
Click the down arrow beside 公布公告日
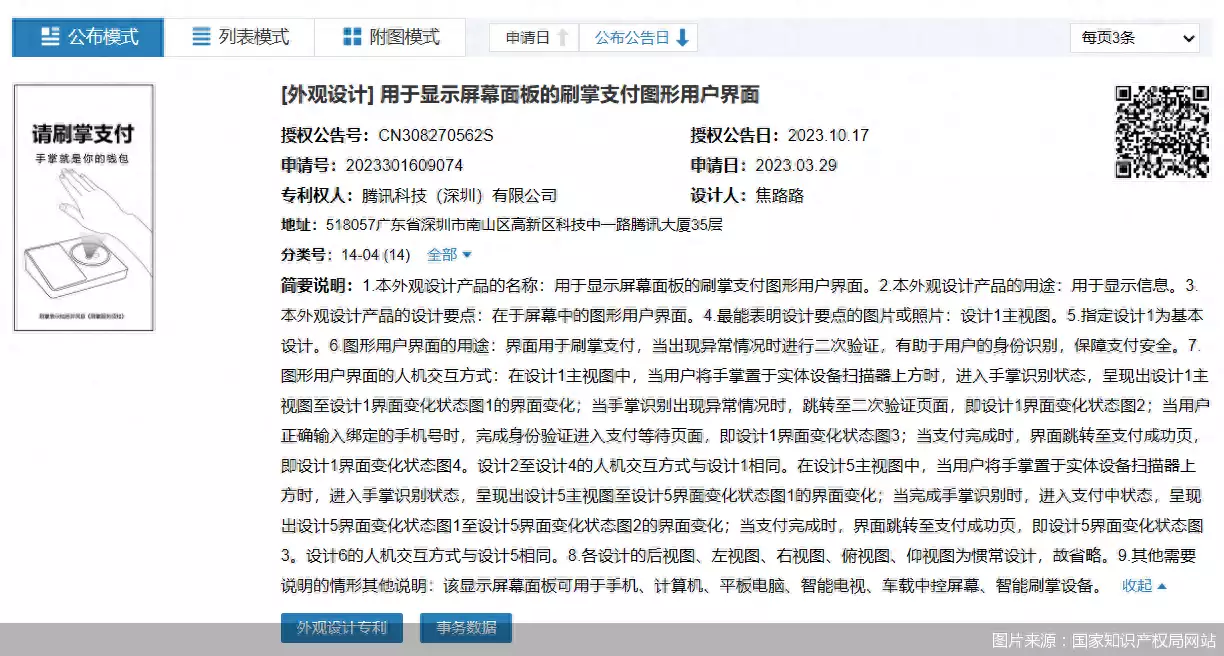point(683,38)
